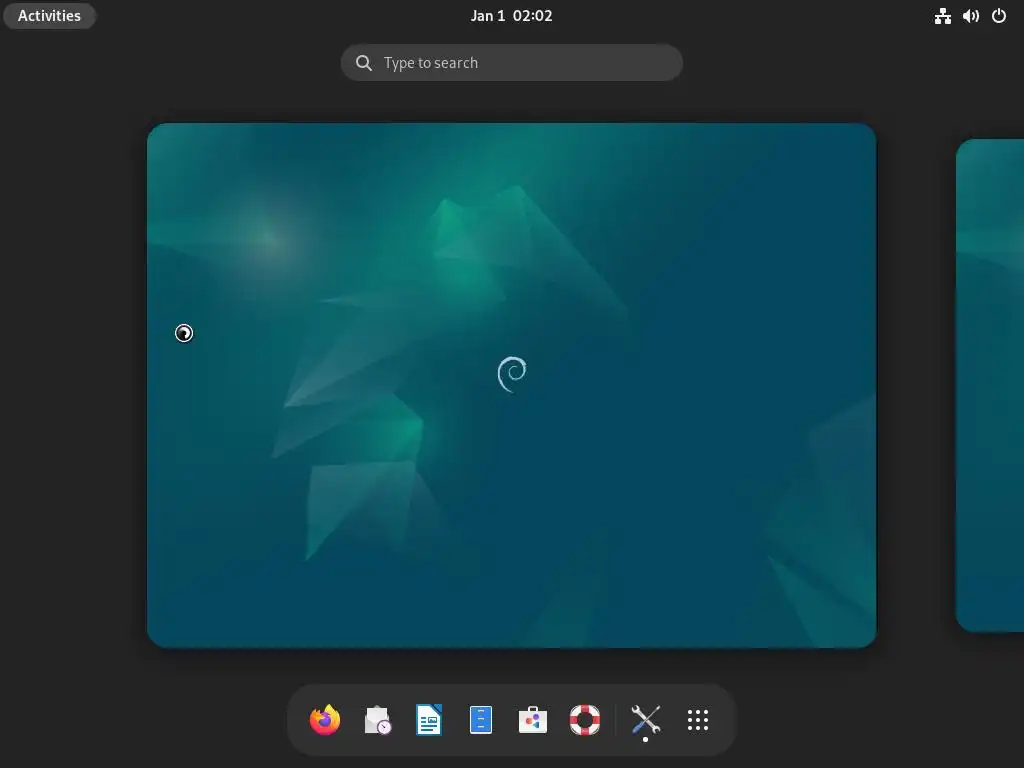Image resolution: width=1024 pixels, height=768 pixels.
Task: Open the network status icon
Action: (942, 16)
